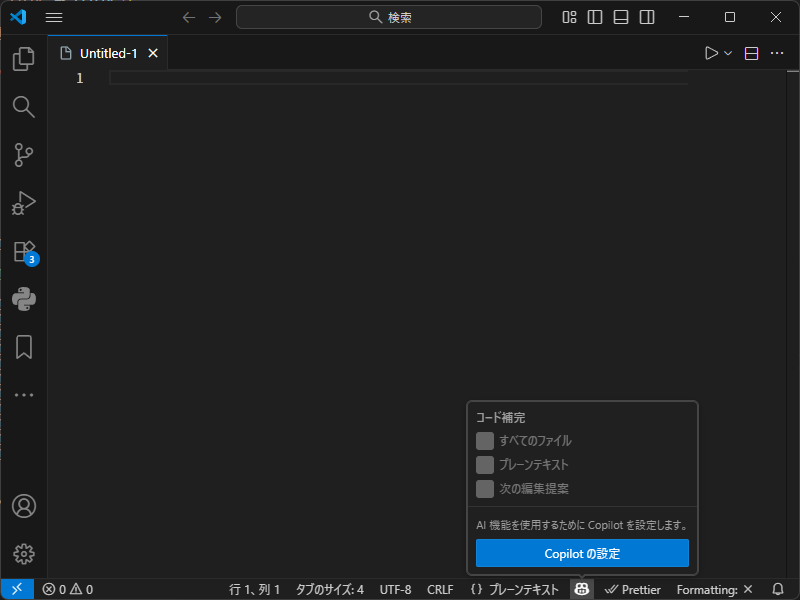Open the Search view in activity bar
The height and width of the screenshot is (600, 800).
point(23,107)
